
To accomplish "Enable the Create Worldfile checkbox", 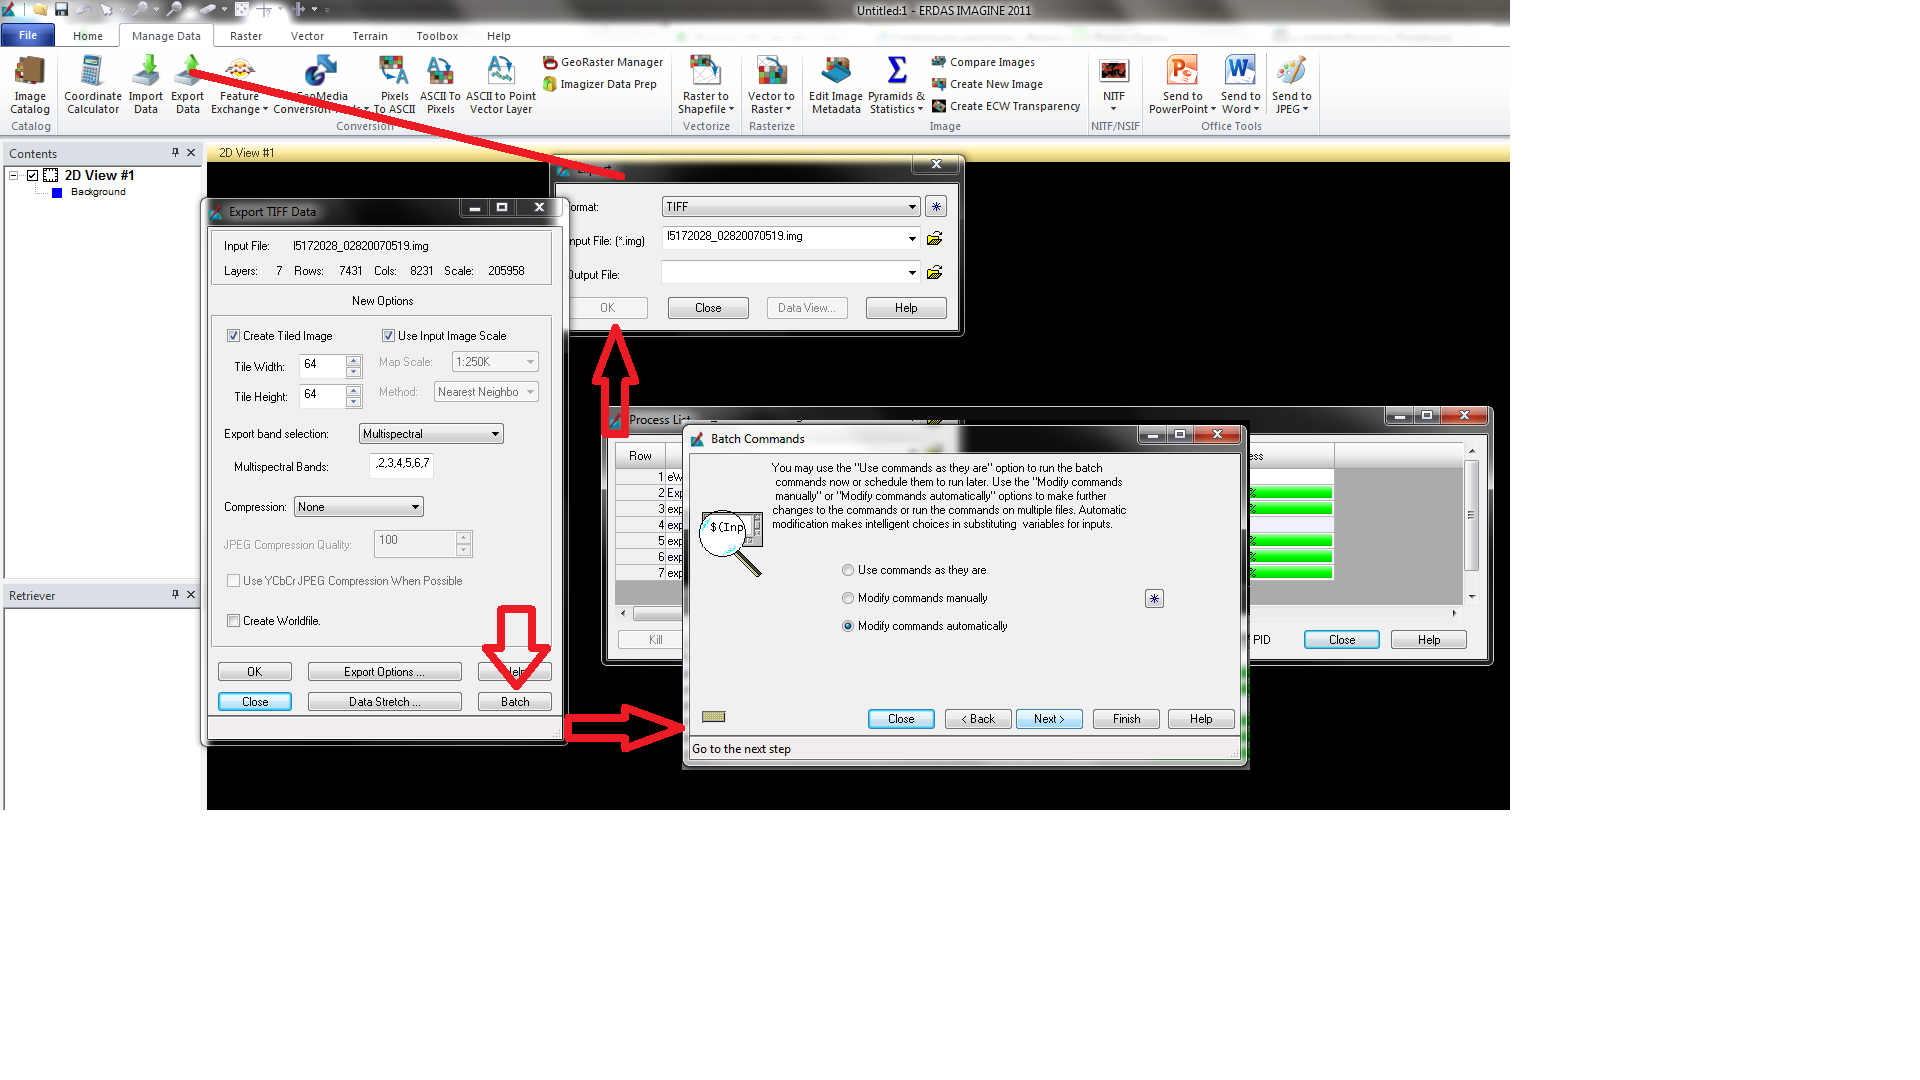I will click(233, 620).
